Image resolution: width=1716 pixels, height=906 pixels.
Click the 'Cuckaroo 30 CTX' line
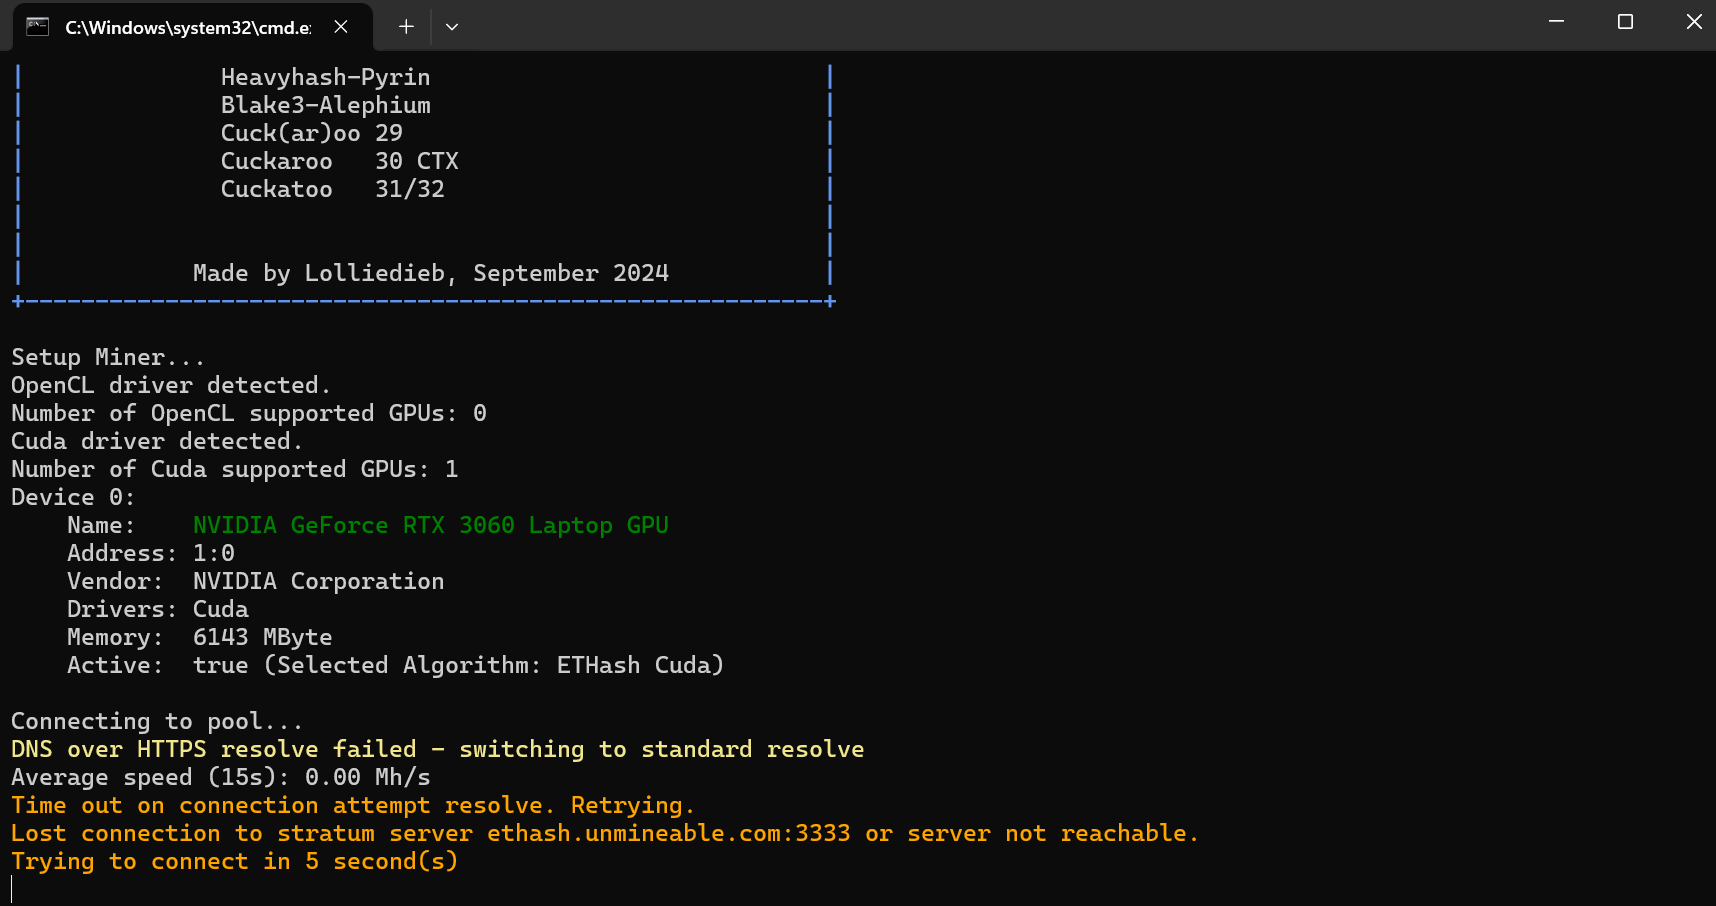339,161
